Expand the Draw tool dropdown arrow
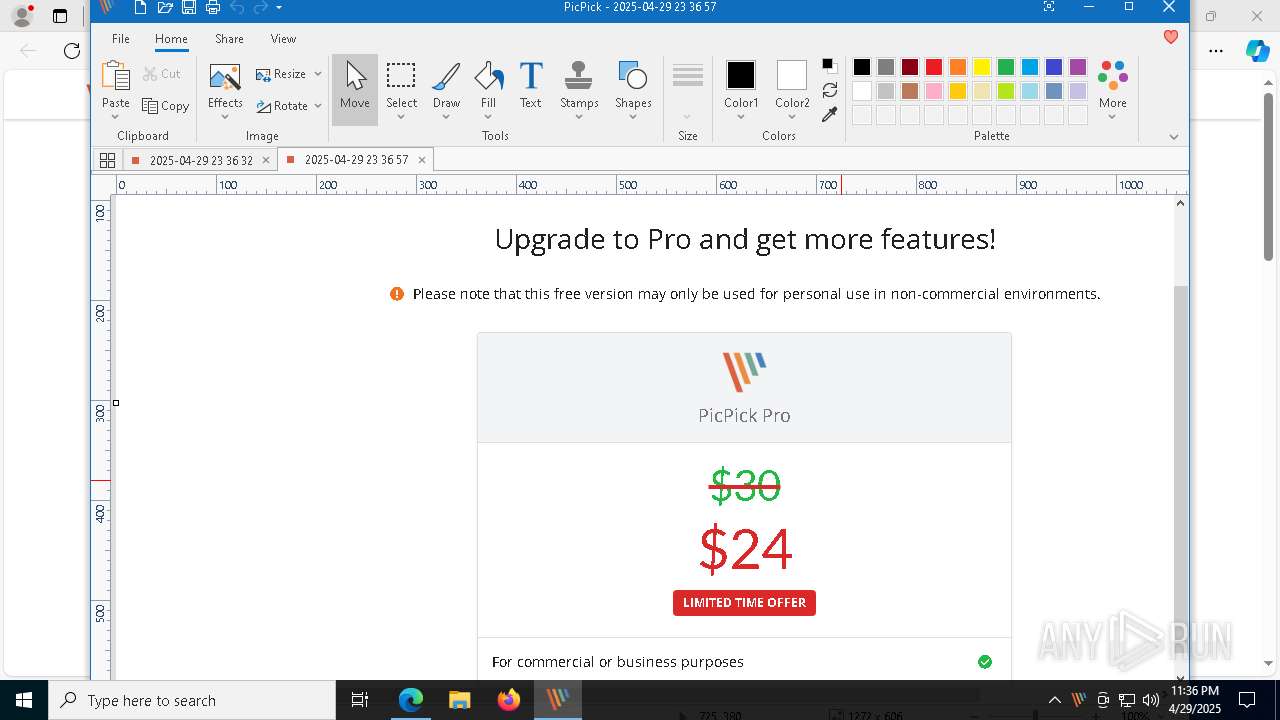 point(446,117)
